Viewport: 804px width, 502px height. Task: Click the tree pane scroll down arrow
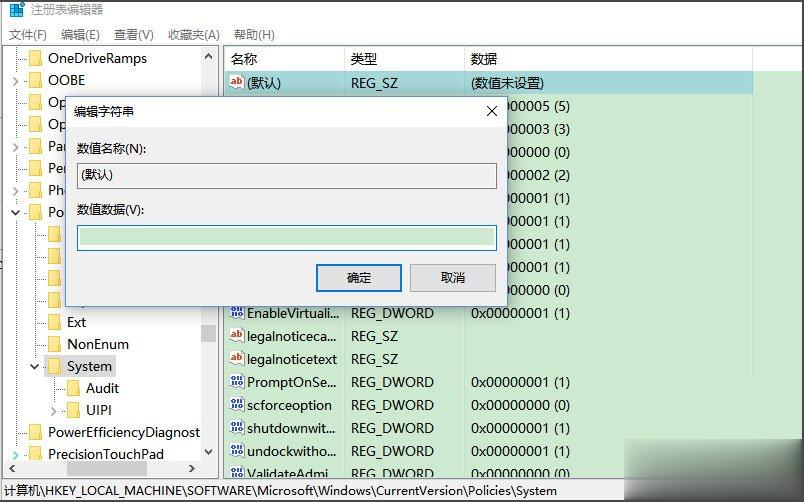point(209,452)
